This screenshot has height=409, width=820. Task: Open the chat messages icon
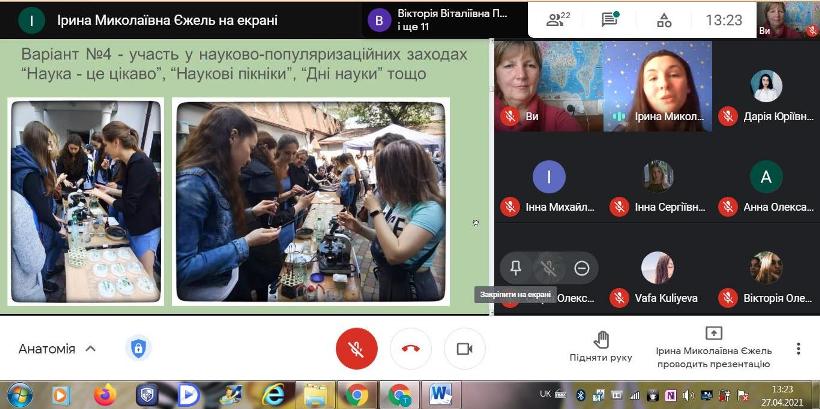pos(610,20)
